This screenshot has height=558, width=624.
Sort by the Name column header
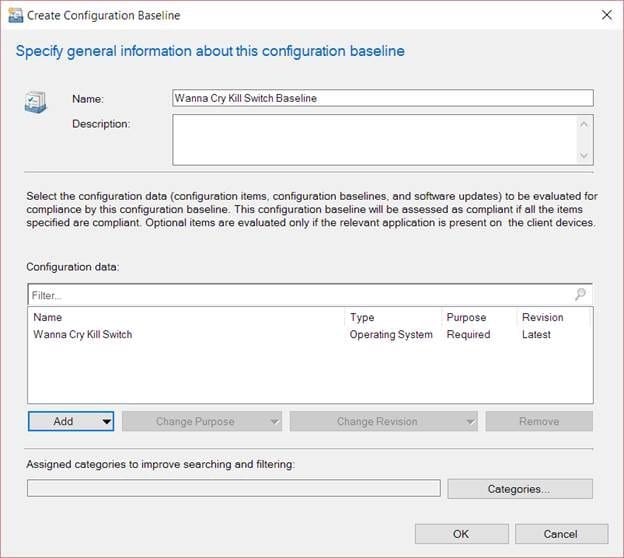point(187,317)
